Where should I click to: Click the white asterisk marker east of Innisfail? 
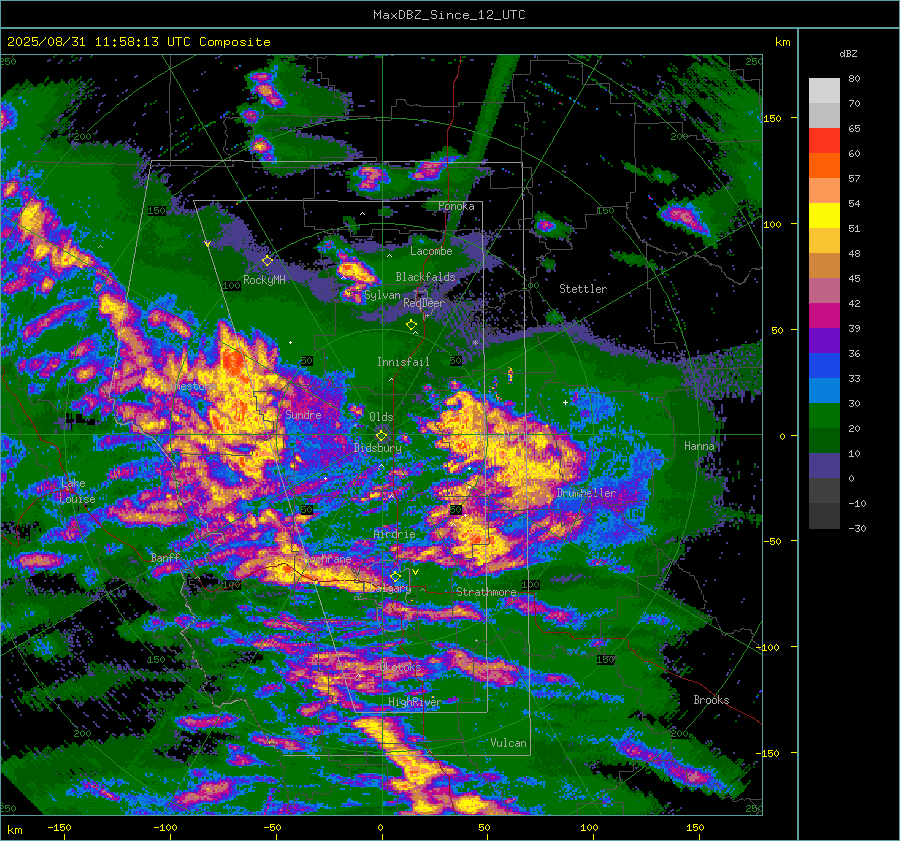click(x=475, y=343)
